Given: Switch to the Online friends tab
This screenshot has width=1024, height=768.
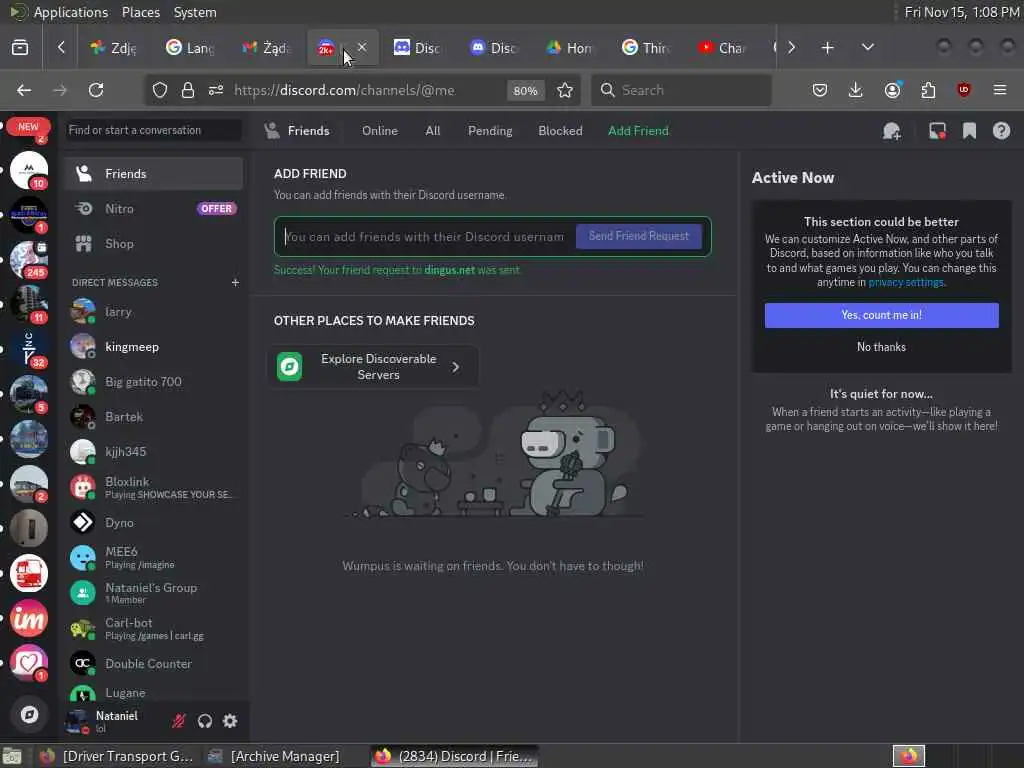Looking at the screenshot, I should coord(379,131).
